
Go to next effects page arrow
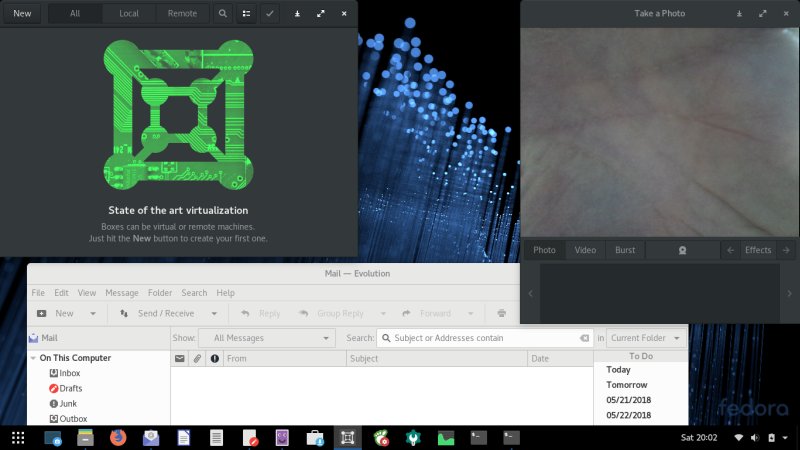click(x=786, y=250)
